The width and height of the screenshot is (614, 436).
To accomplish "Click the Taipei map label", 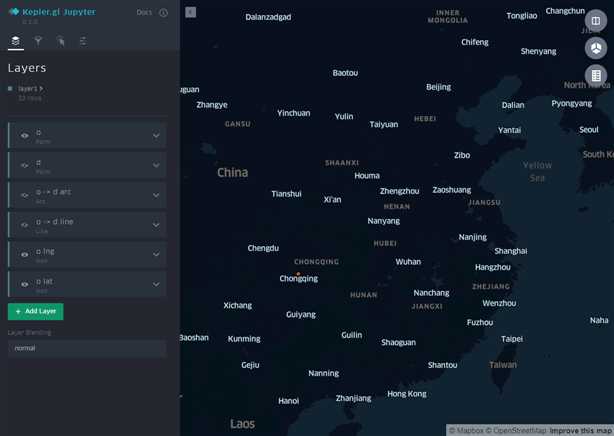I will tap(512, 339).
